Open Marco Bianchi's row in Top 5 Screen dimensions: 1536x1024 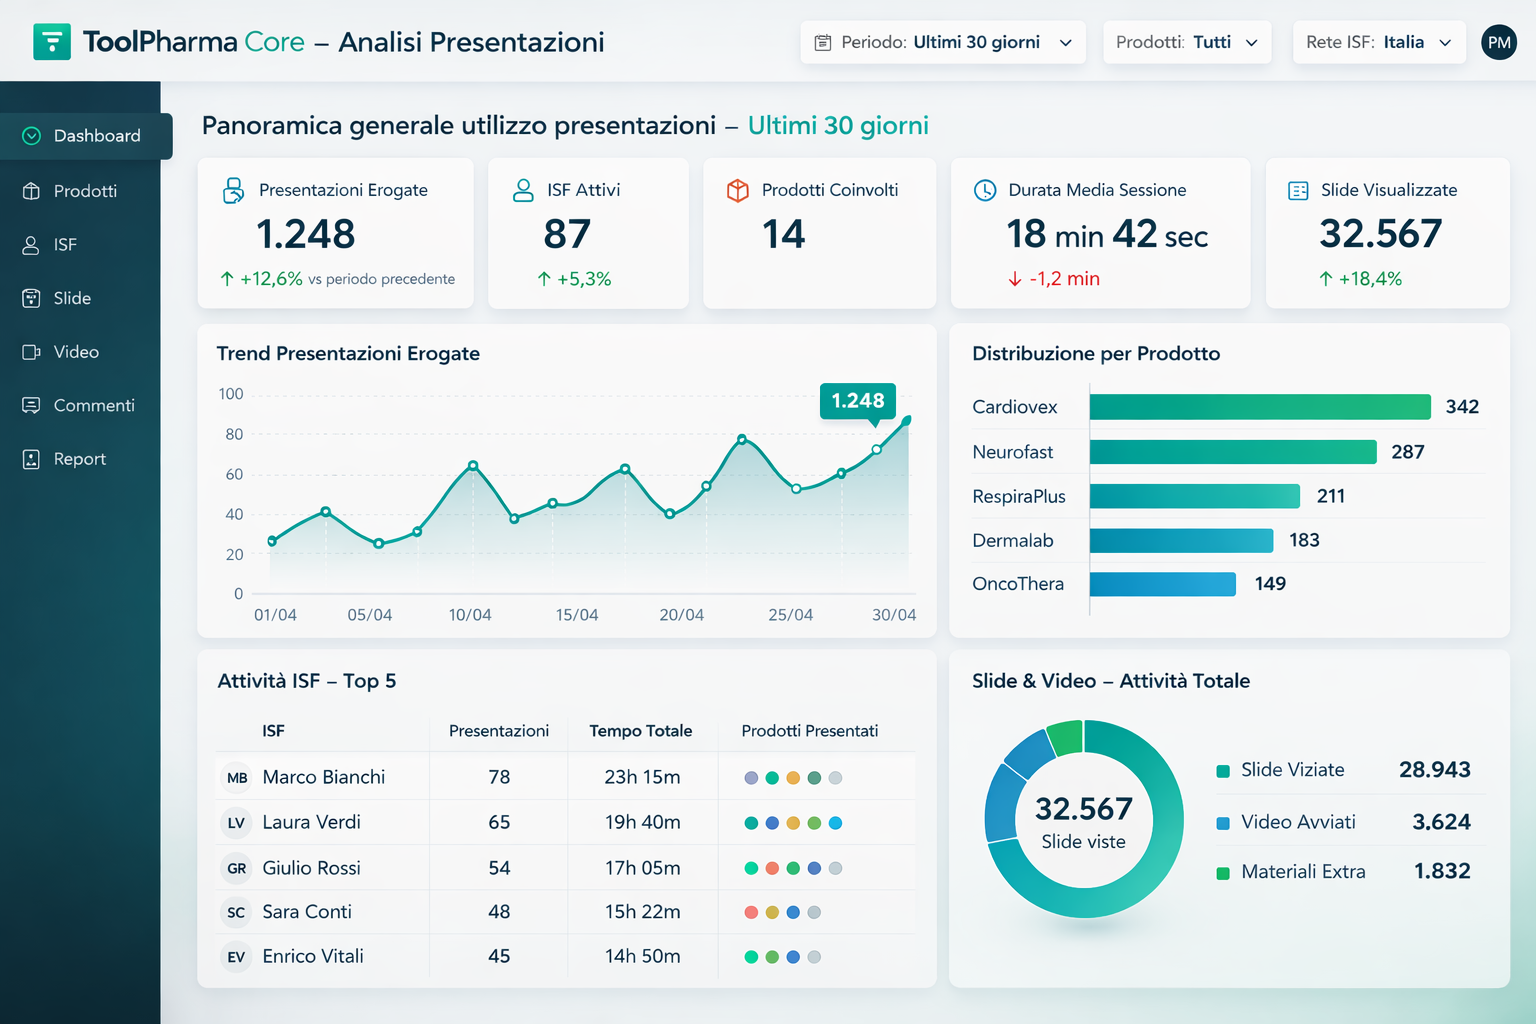click(x=323, y=777)
